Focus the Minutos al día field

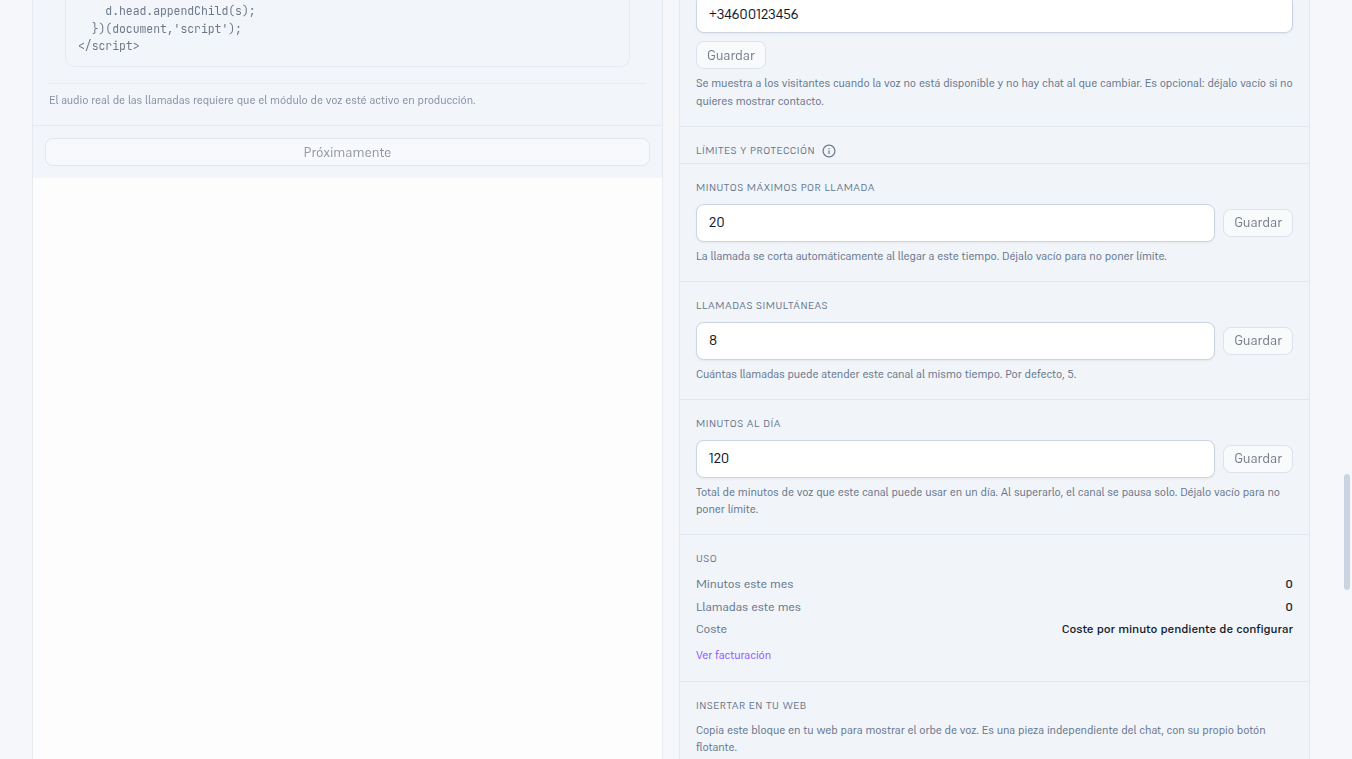coord(955,459)
